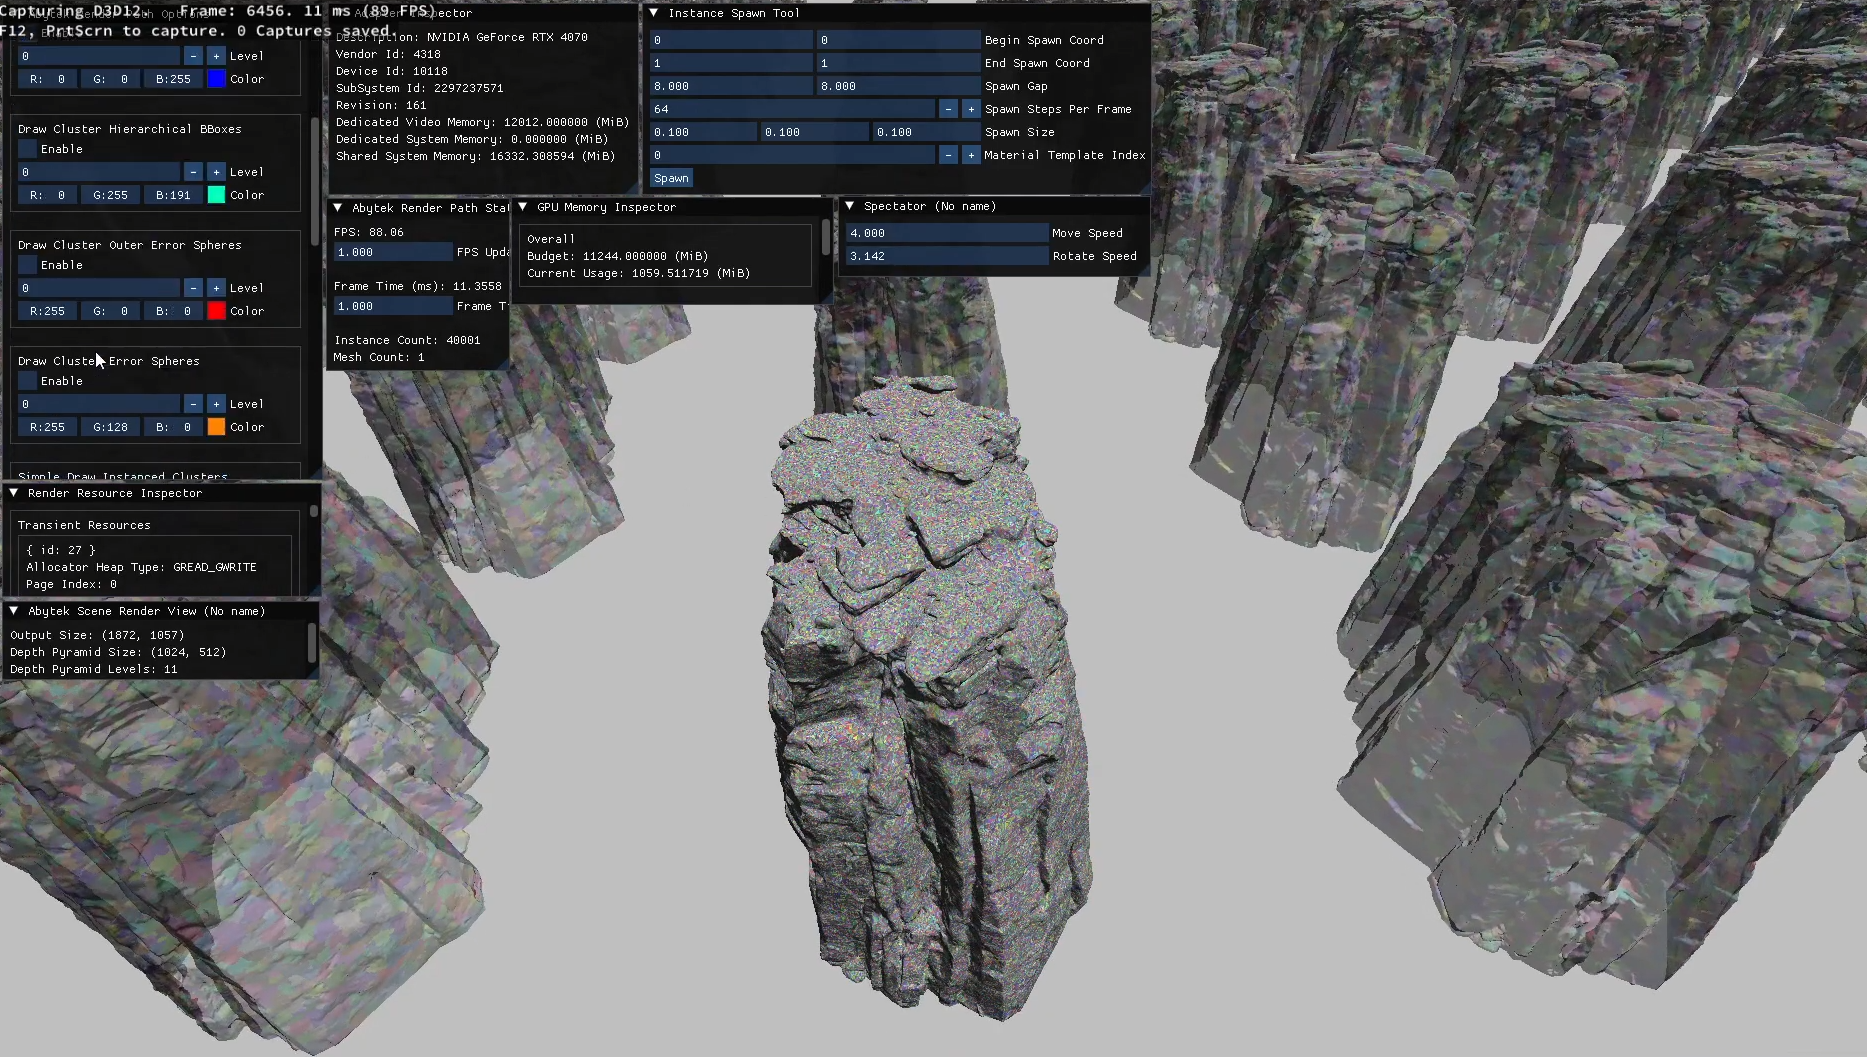The image size is (1867, 1057).
Task: Click Render Resource Inspector scrollbar
Action: coord(314,511)
